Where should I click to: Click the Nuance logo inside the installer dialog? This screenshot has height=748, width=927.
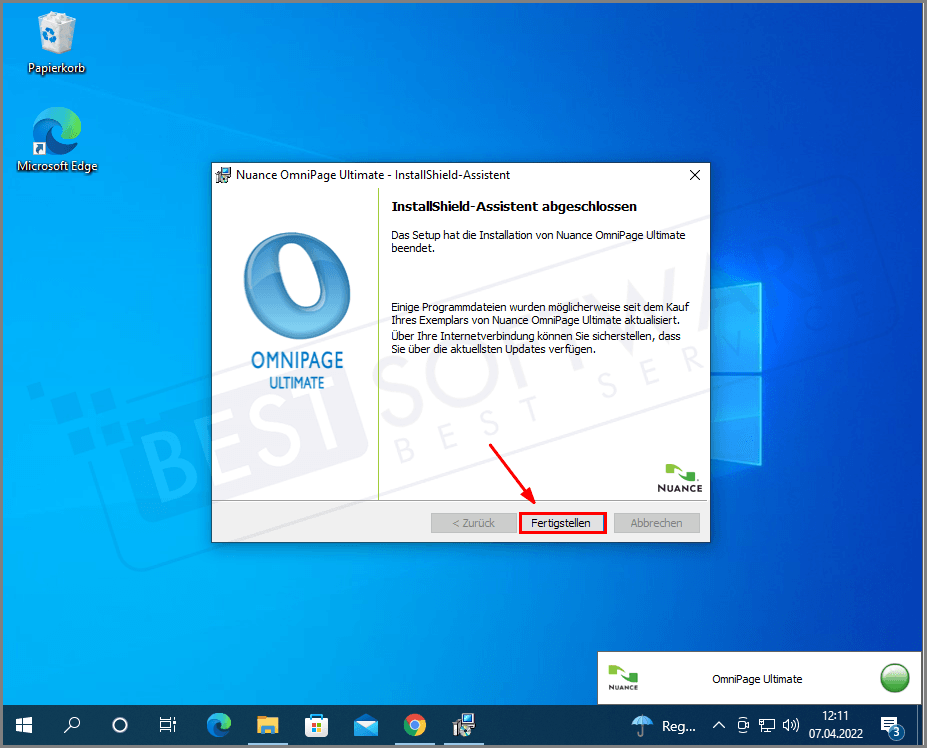point(680,477)
